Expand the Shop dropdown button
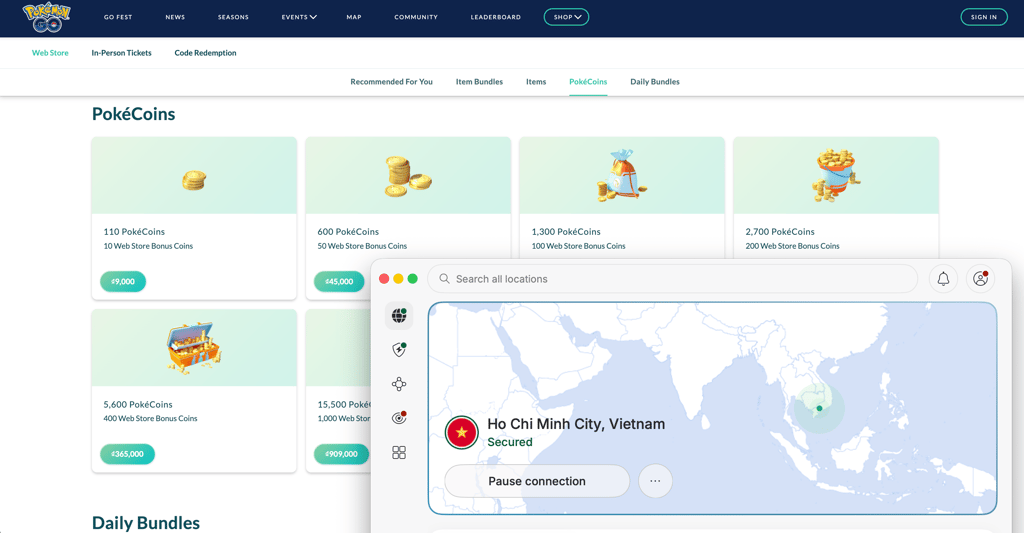Image resolution: width=1024 pixels, height=533 pixels. (x=566, y=17)
